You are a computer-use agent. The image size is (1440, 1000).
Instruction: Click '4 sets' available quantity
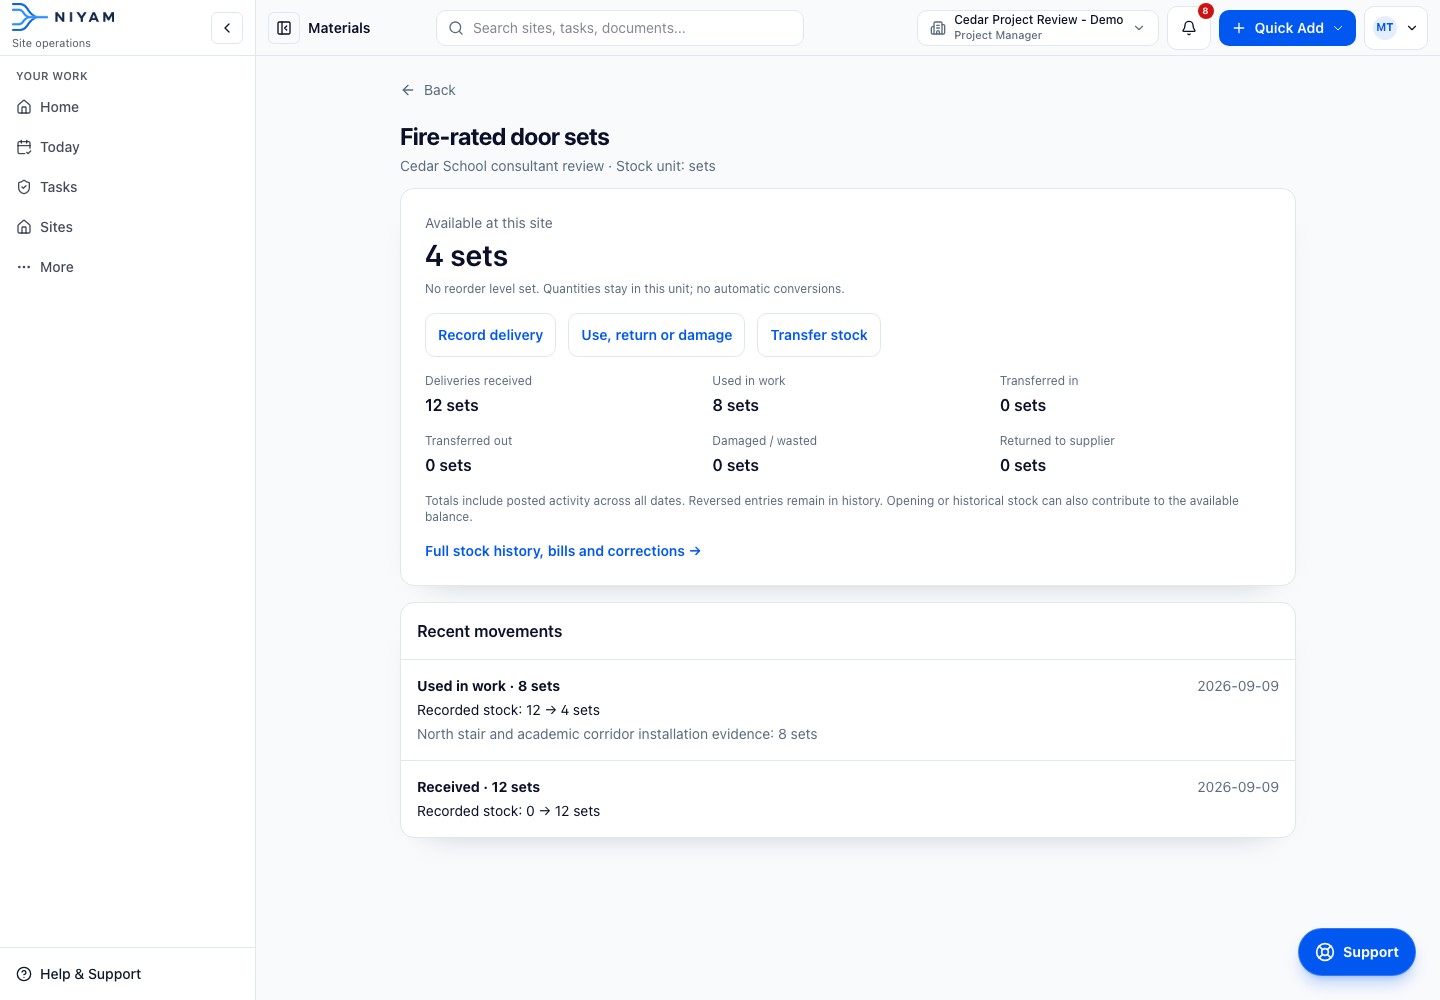[x=466, y=256]
